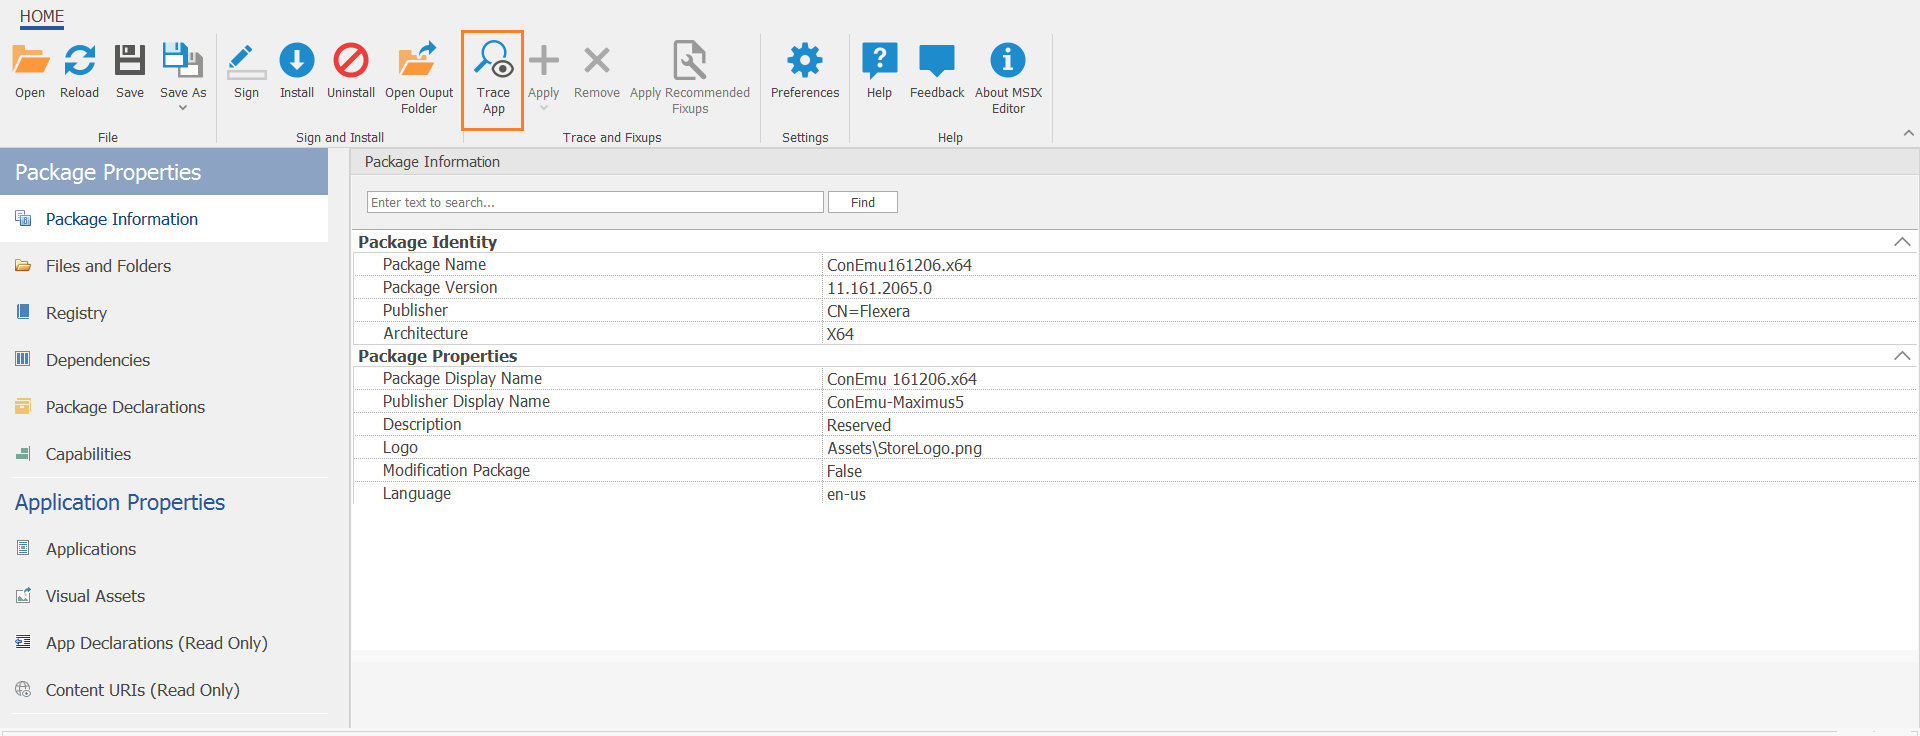Click the Package Declarations sidebar icon
The image size is (1920, 736).
23,406
